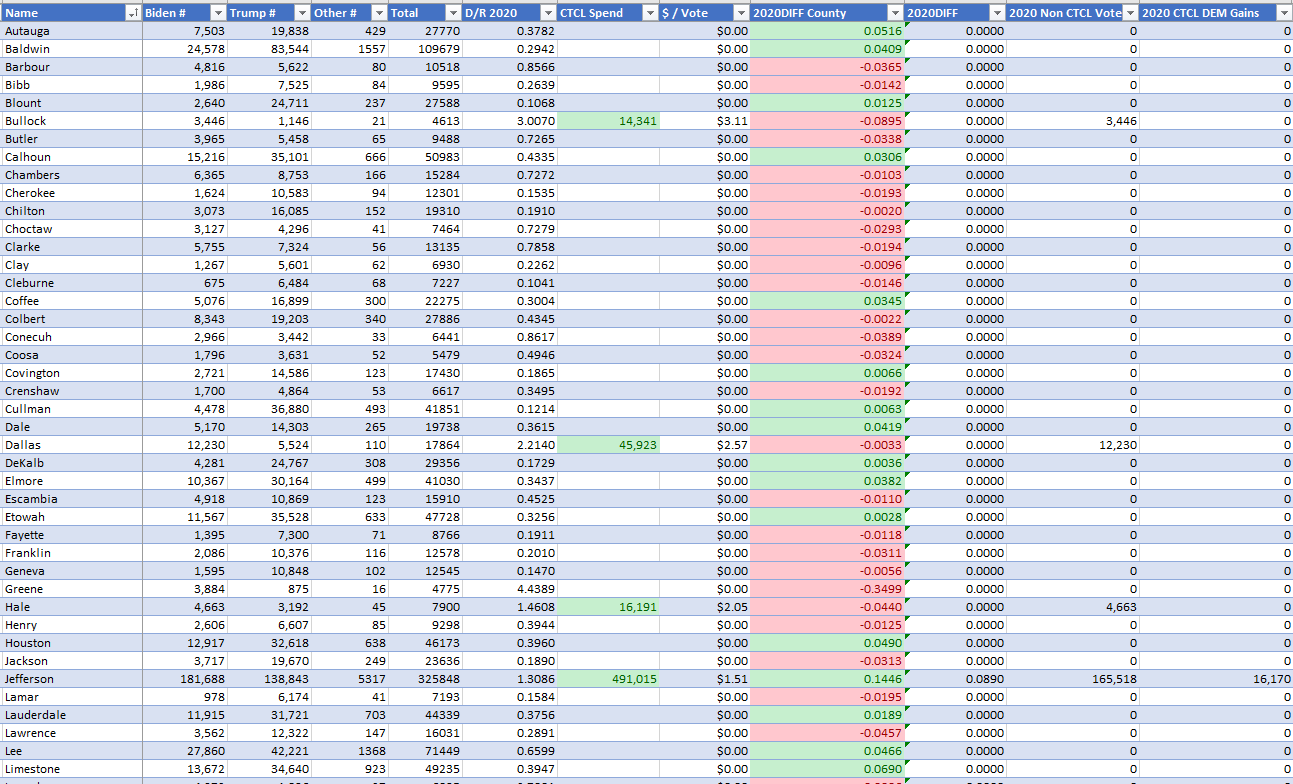Click Calhoun's Biden count 15,216
Screen dimensions: 1293x784
tap(185, 157)
